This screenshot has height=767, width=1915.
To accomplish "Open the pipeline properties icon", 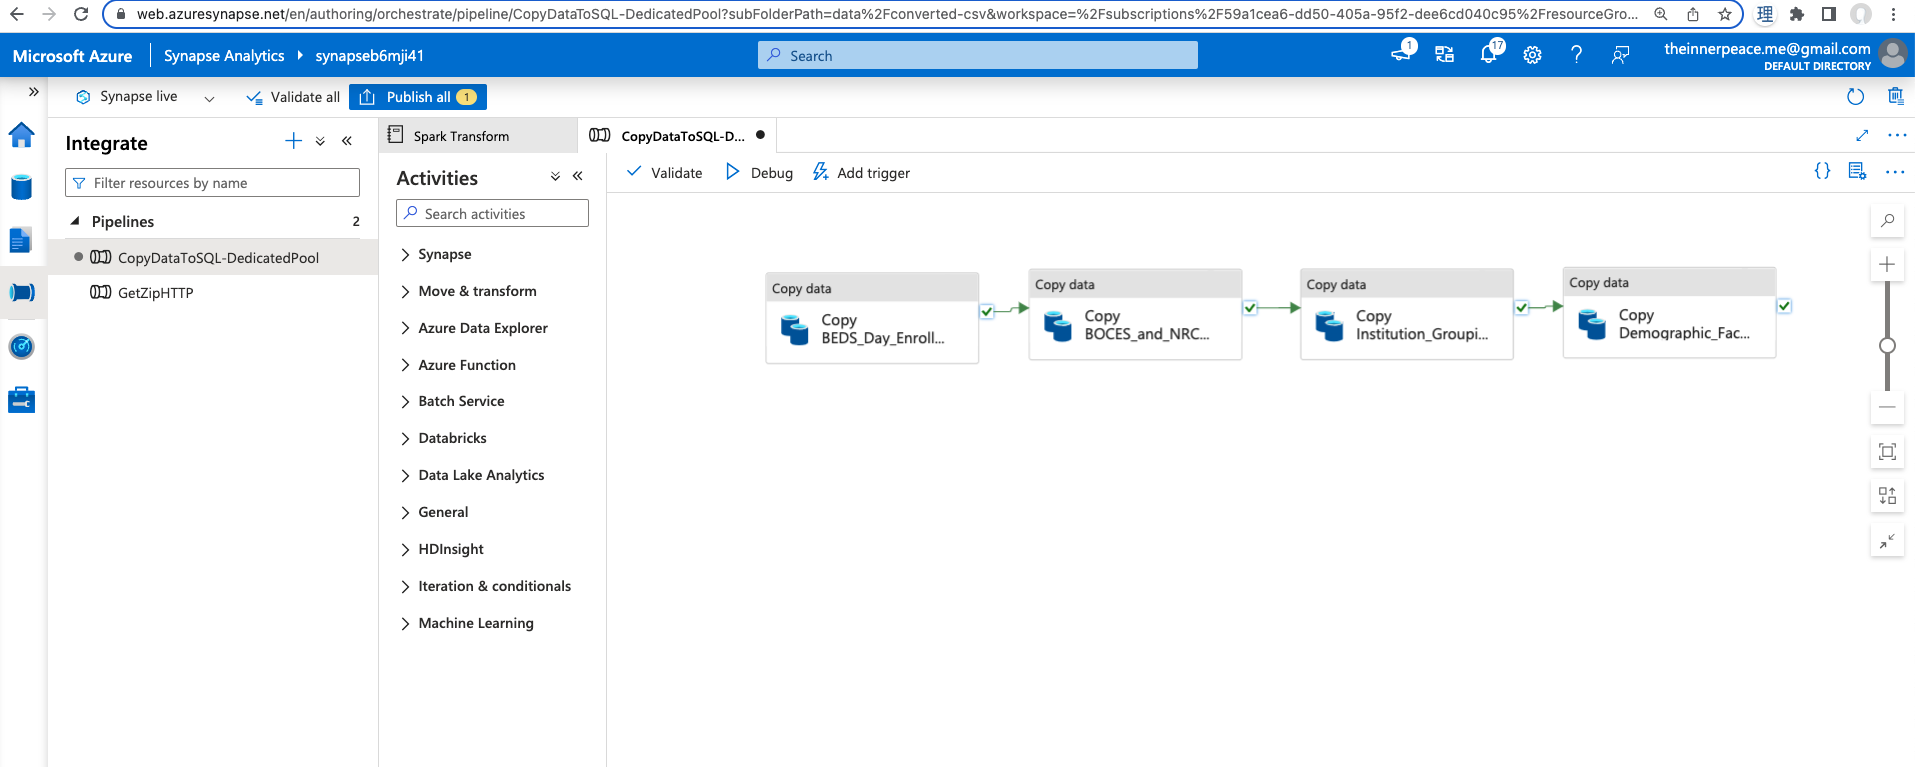I will pos(1857,171).
